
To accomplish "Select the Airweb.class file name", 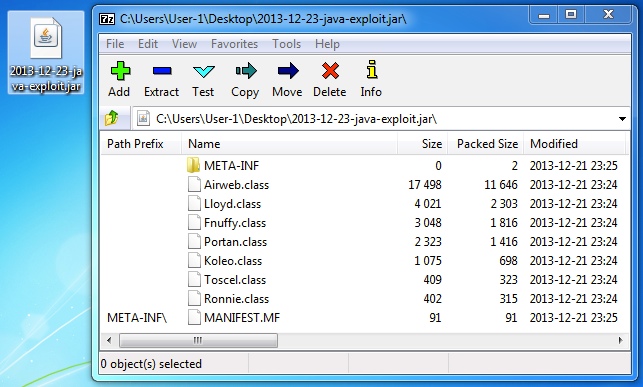I will 236,185.
